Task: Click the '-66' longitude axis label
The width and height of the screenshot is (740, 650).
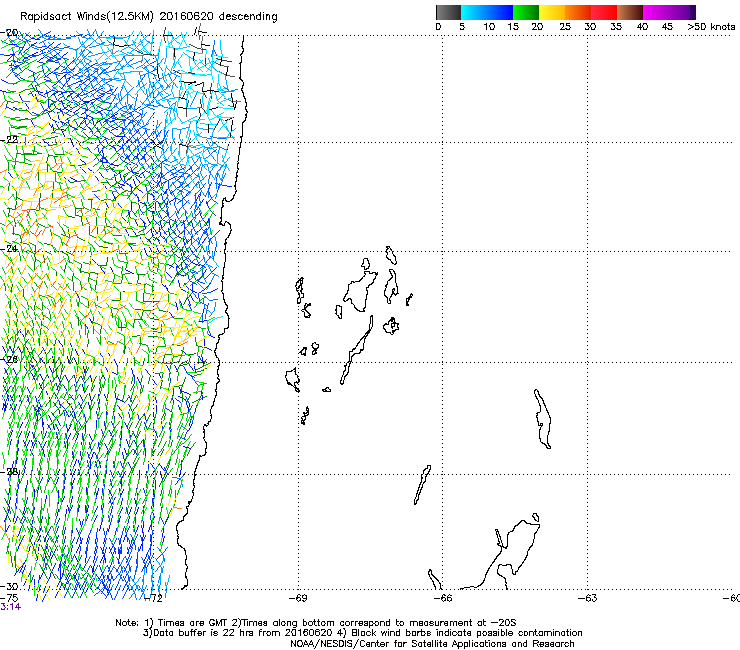Action: pos(443,598)
